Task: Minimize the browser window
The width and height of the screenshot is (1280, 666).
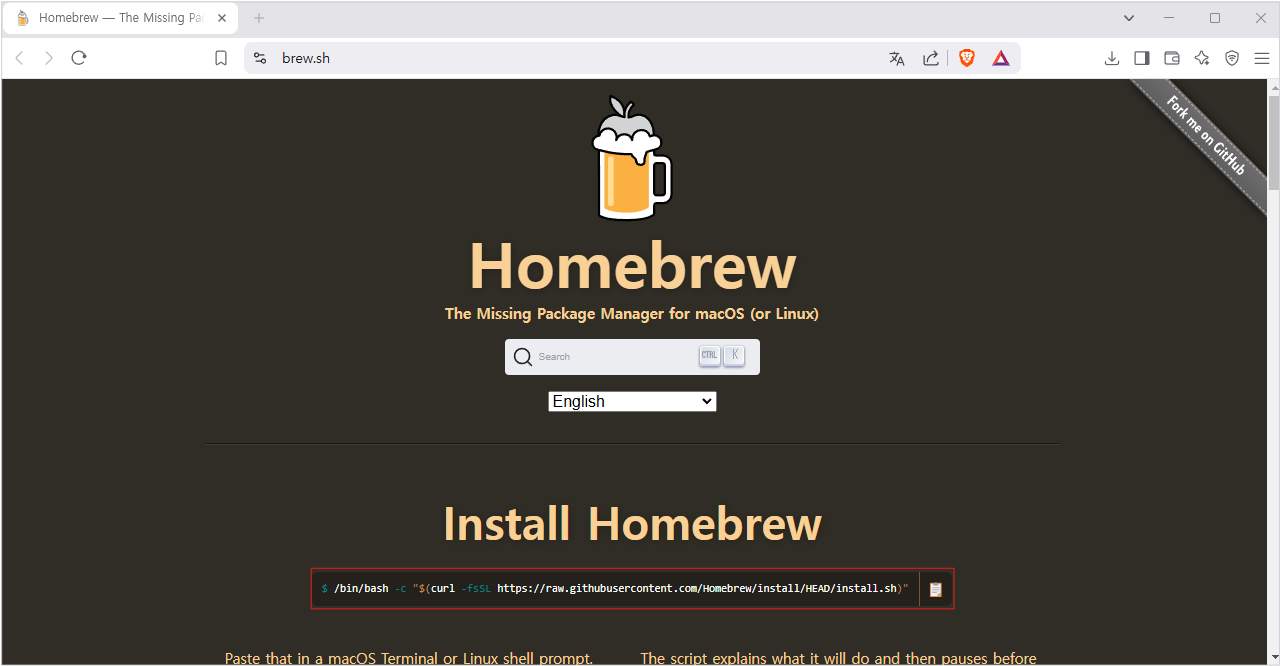Action: click(x=1169, y=18)
